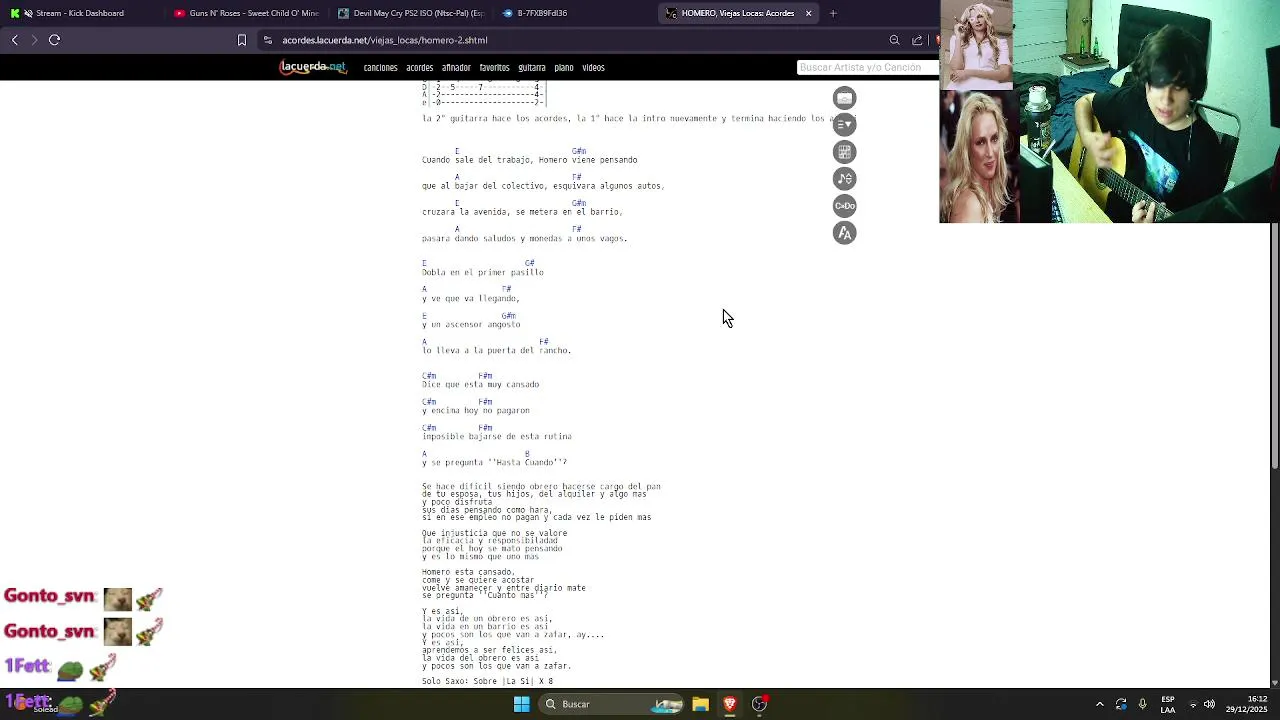Viewport: 1280px width, 720px height.
Task: Click the E chord above 'Cuando sale'
Action: tap(457, 151)
